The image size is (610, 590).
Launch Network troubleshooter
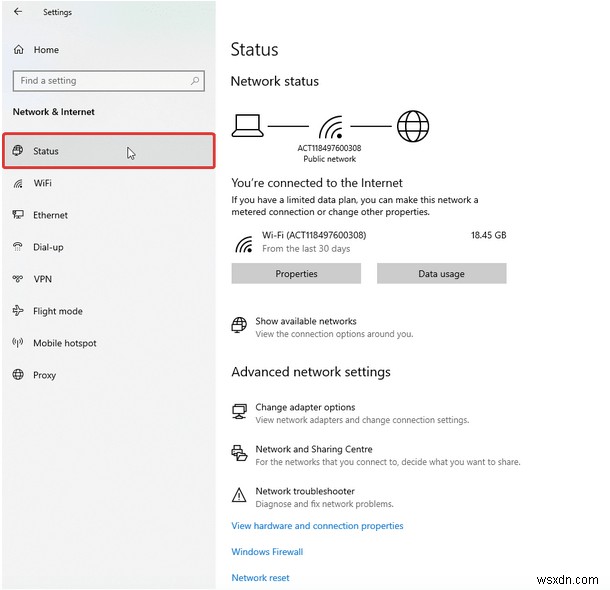point(305,491)
